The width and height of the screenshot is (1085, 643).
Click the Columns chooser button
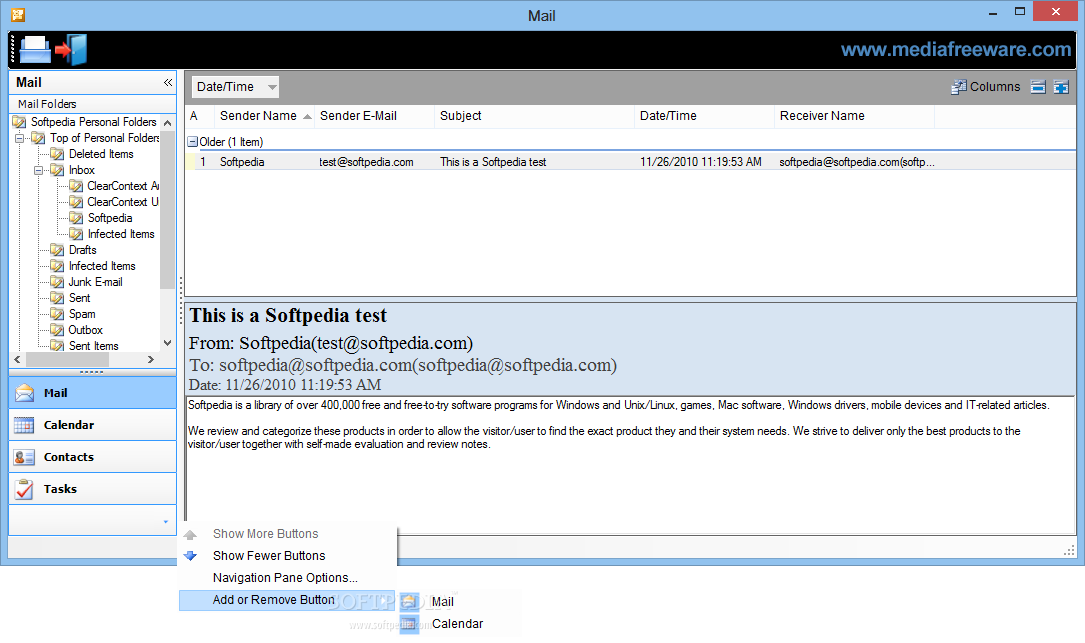click(985, 87)
